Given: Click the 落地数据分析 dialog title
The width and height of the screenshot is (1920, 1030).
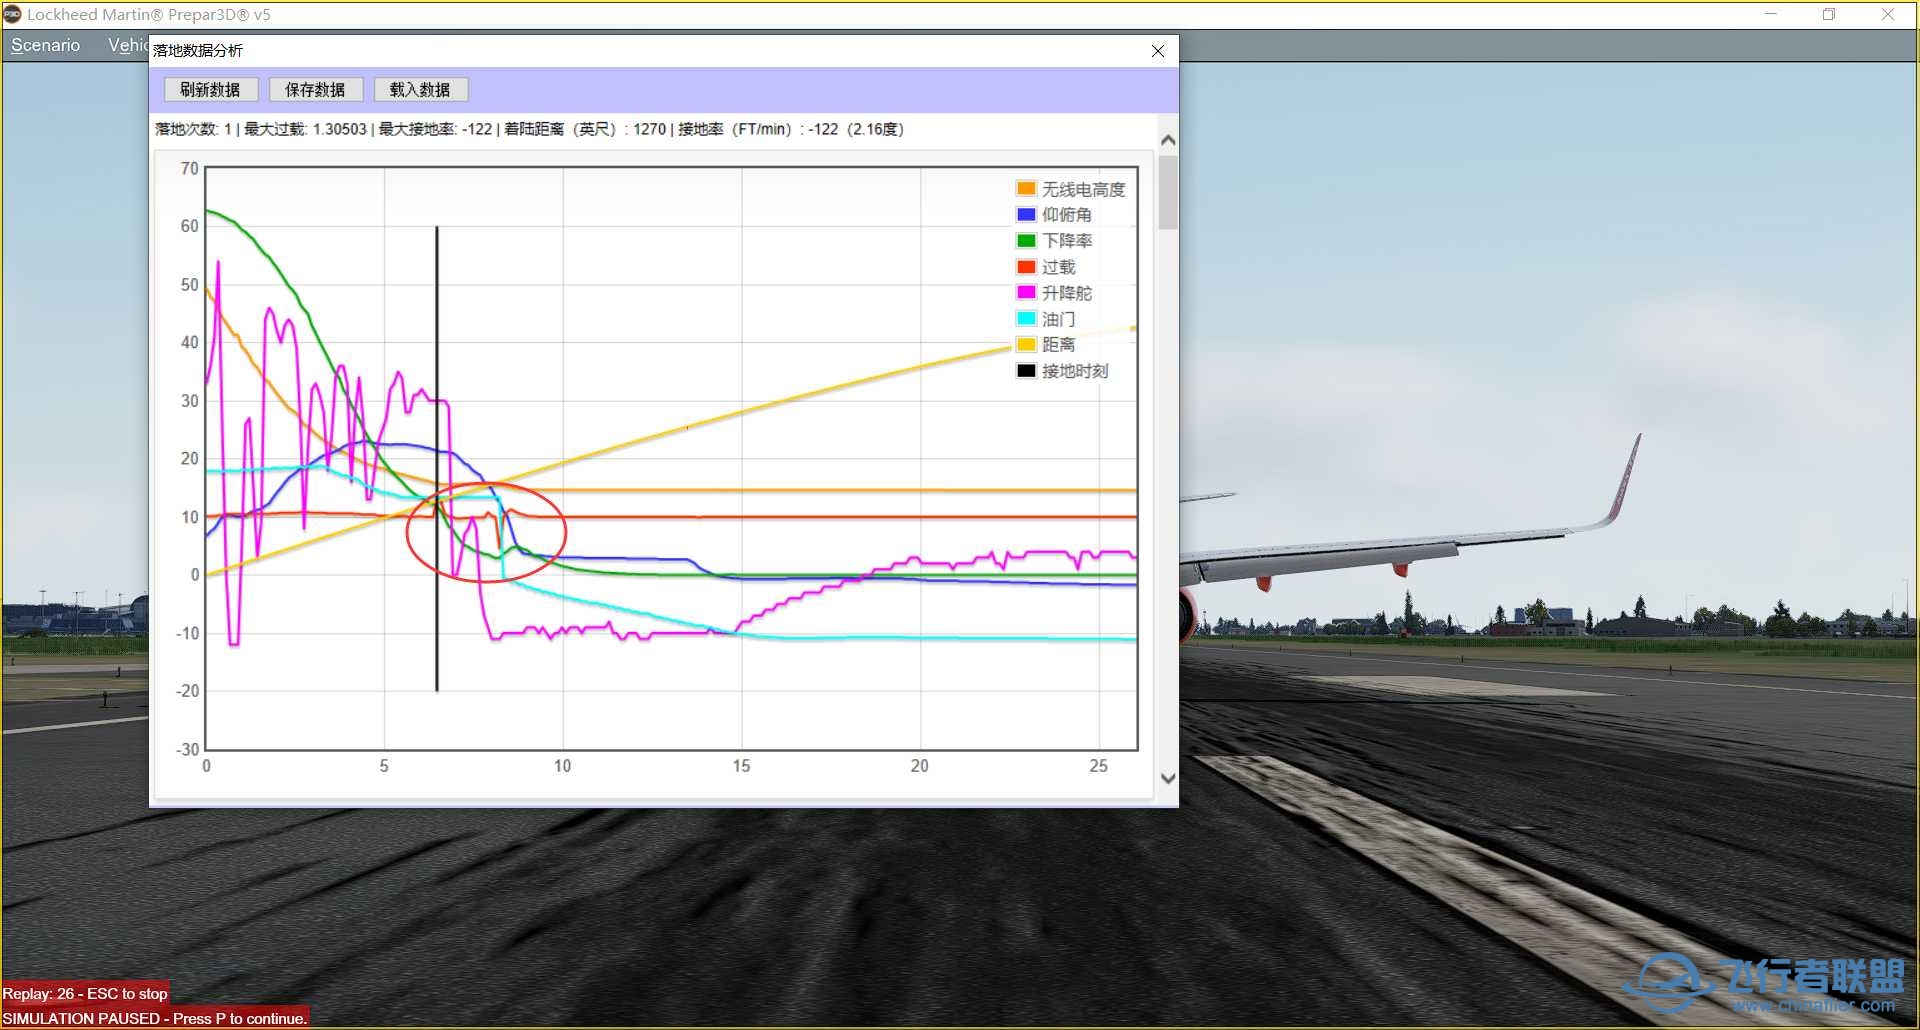Looking at the screenshot, I should point(198,51).
